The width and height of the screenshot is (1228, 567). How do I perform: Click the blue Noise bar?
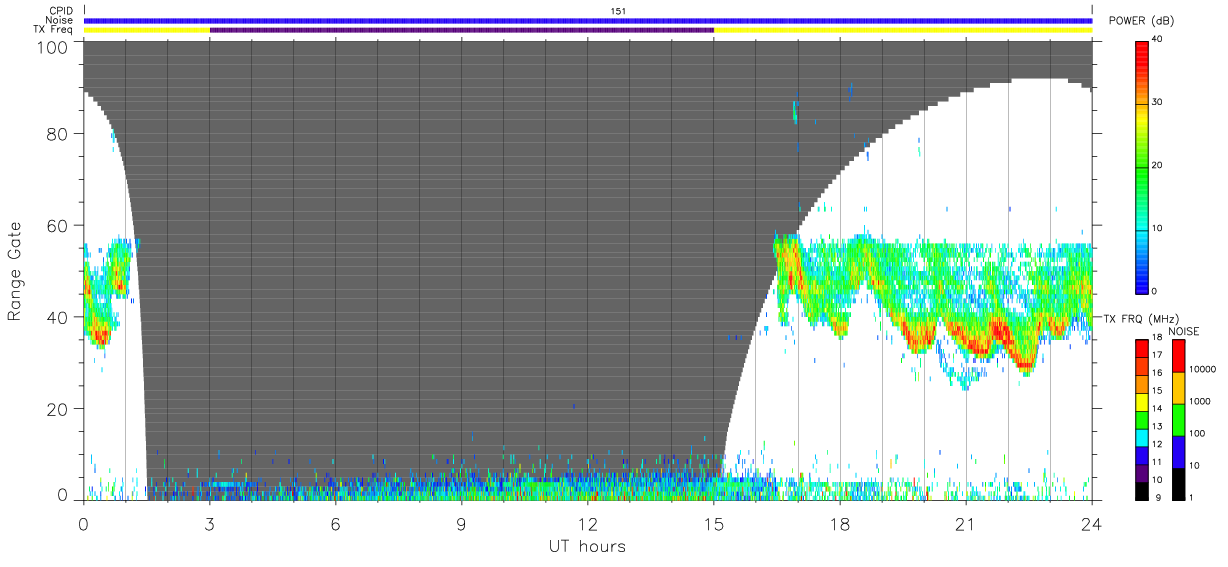pyautogui.click(x=588, y=20)
